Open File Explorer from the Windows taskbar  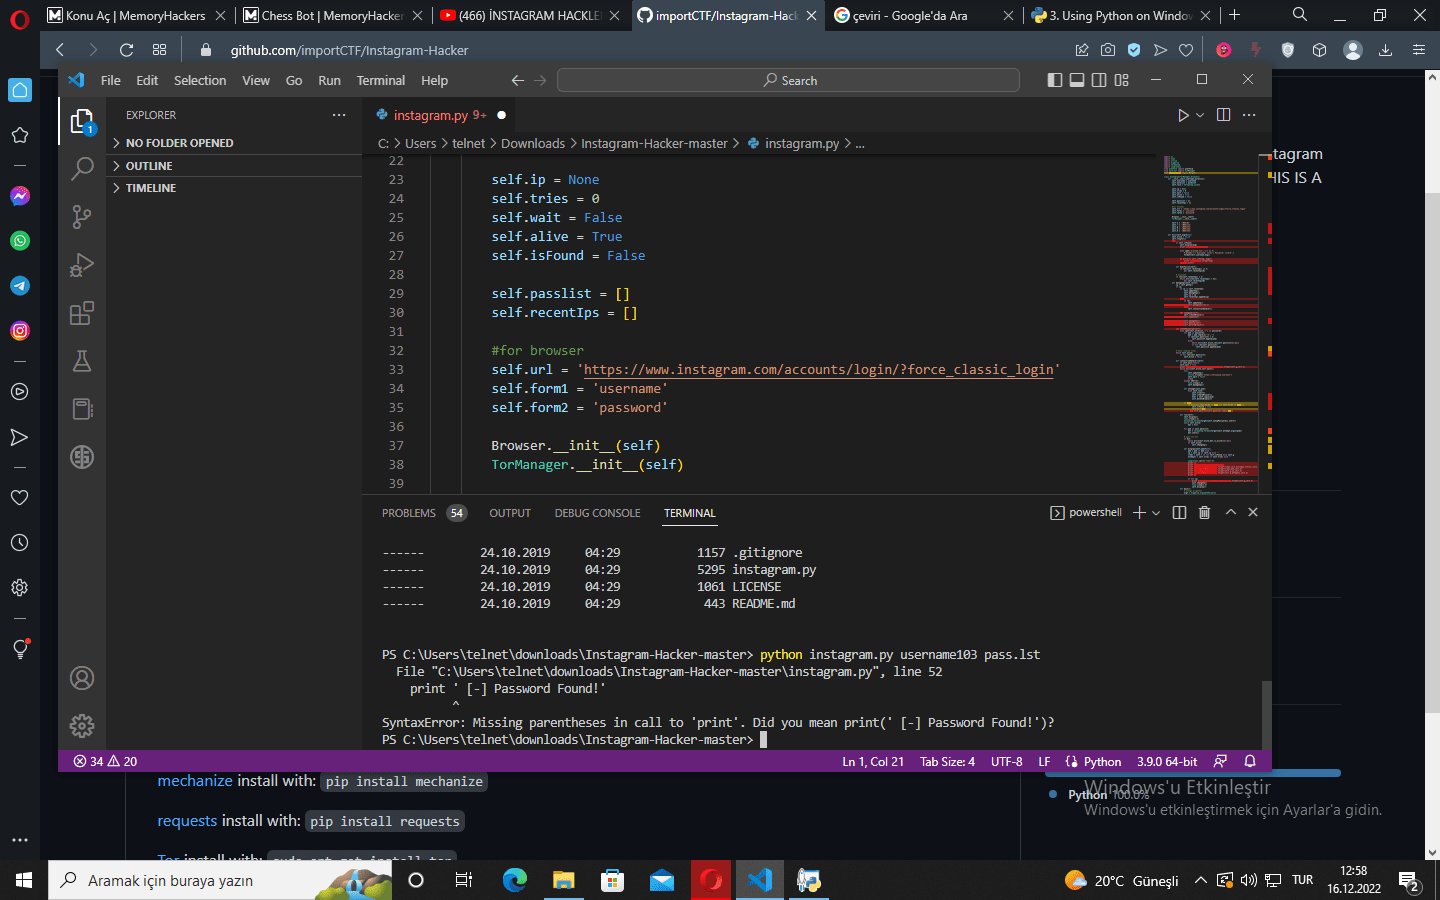pos(564,881)
